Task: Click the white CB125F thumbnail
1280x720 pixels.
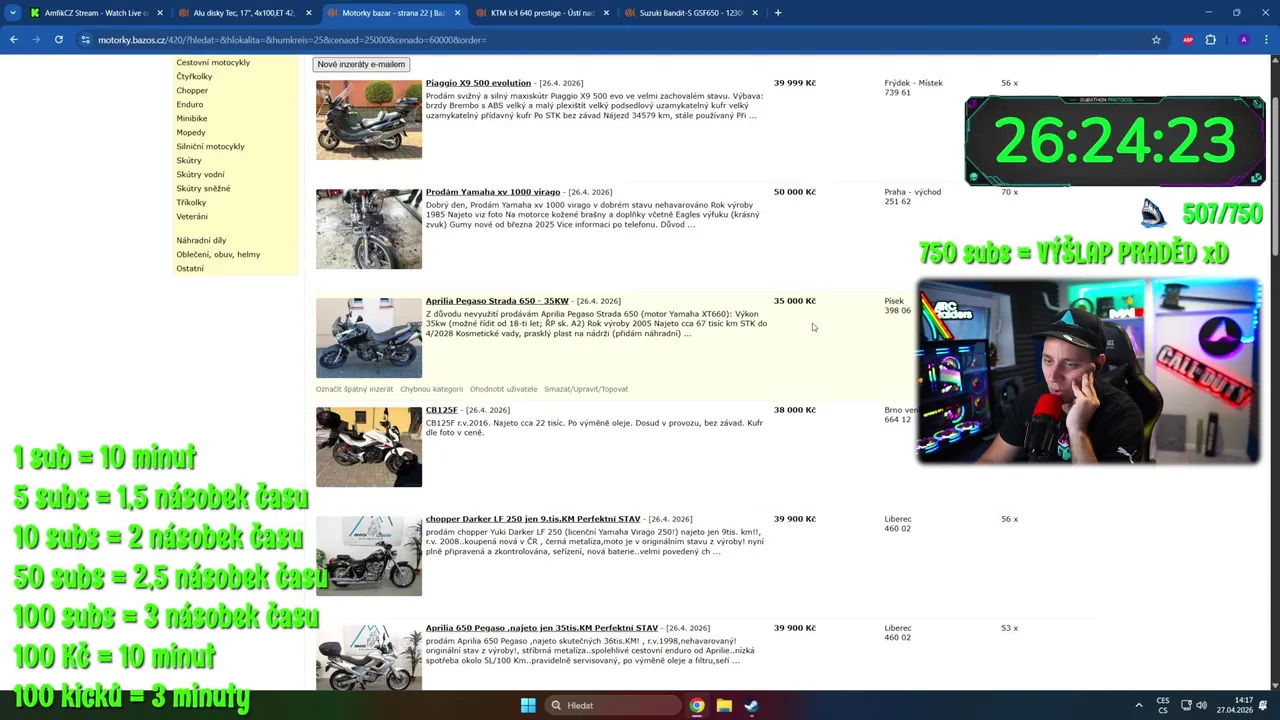Action: 369,446
